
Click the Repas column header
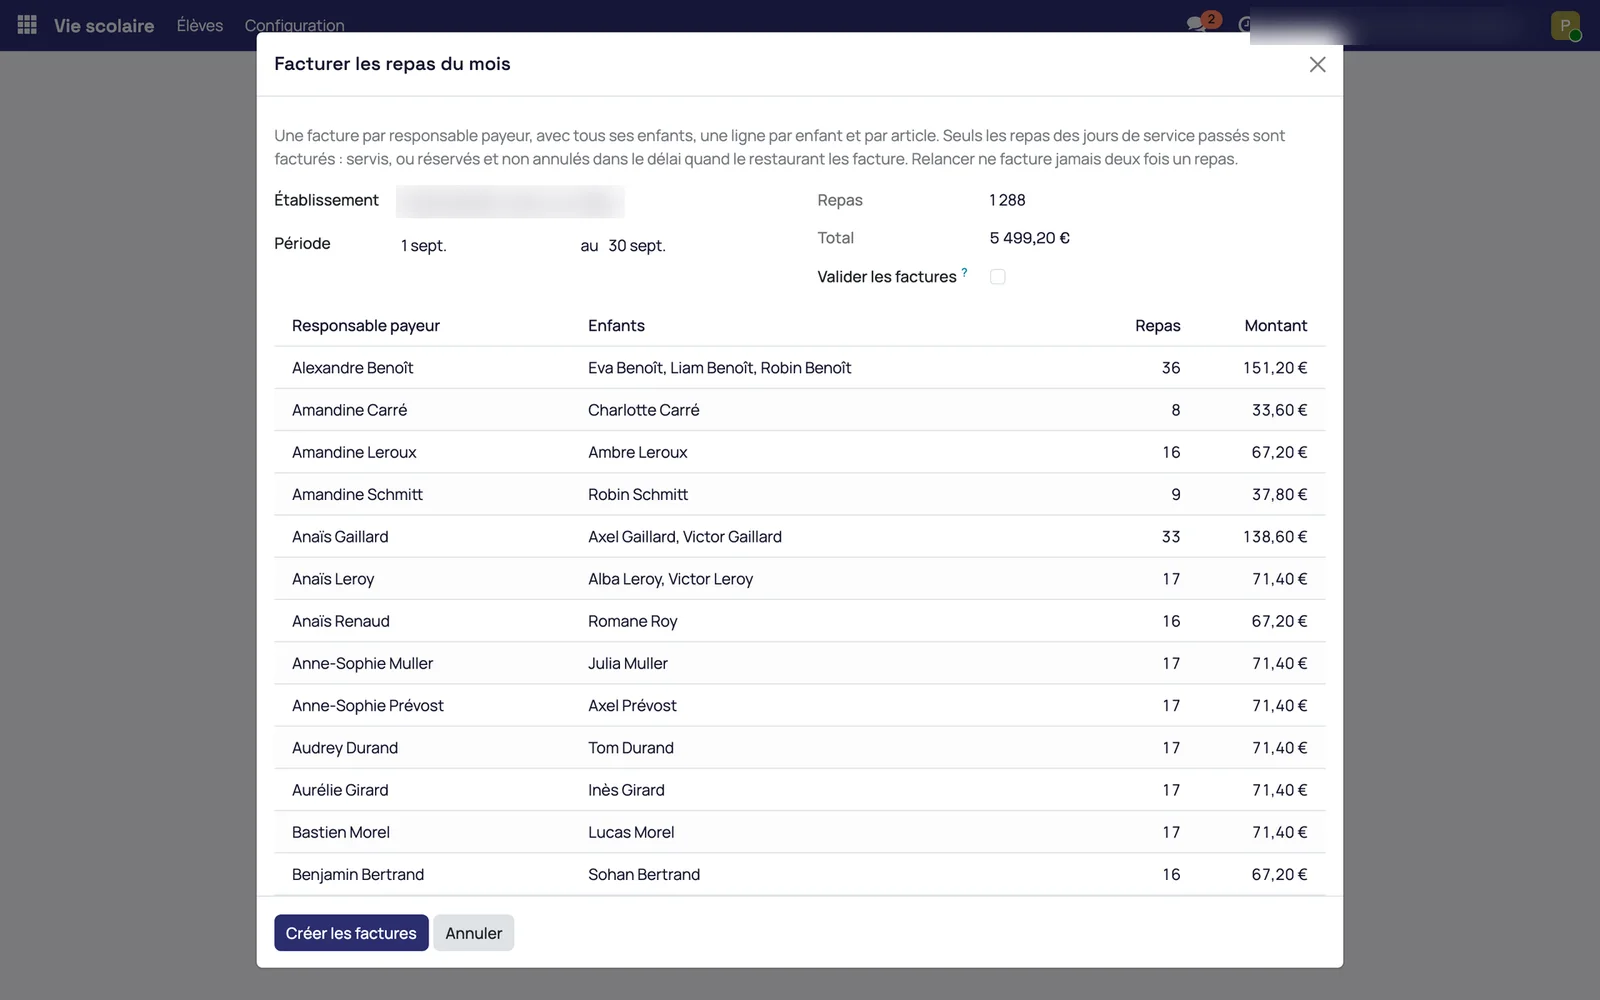1157,326
